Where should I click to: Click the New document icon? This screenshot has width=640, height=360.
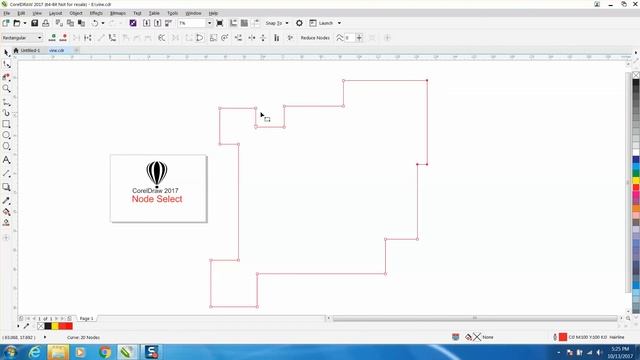(x=6, y=23)
